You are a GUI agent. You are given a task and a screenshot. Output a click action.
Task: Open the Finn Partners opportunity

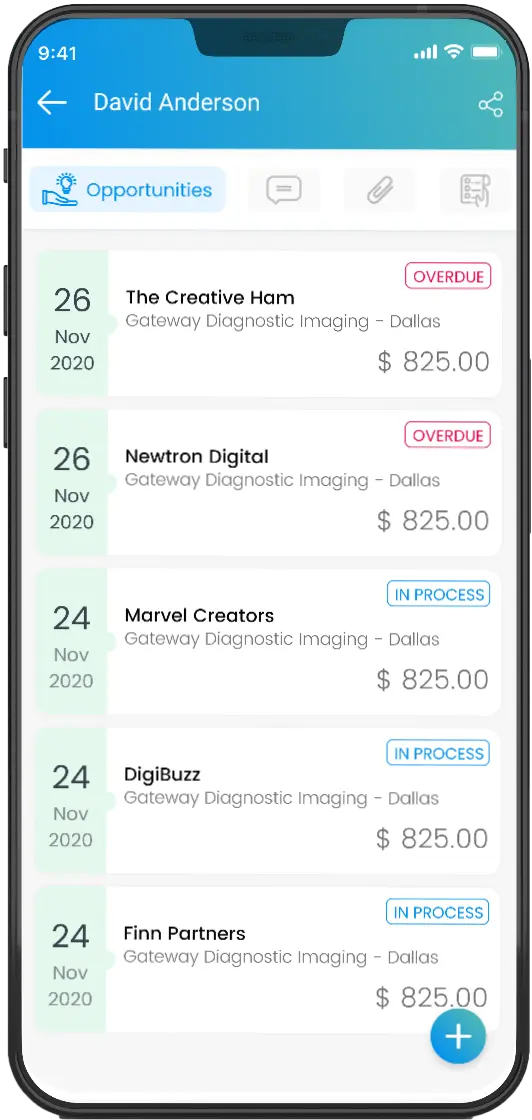pyautogui.click(x=267, y=960)
